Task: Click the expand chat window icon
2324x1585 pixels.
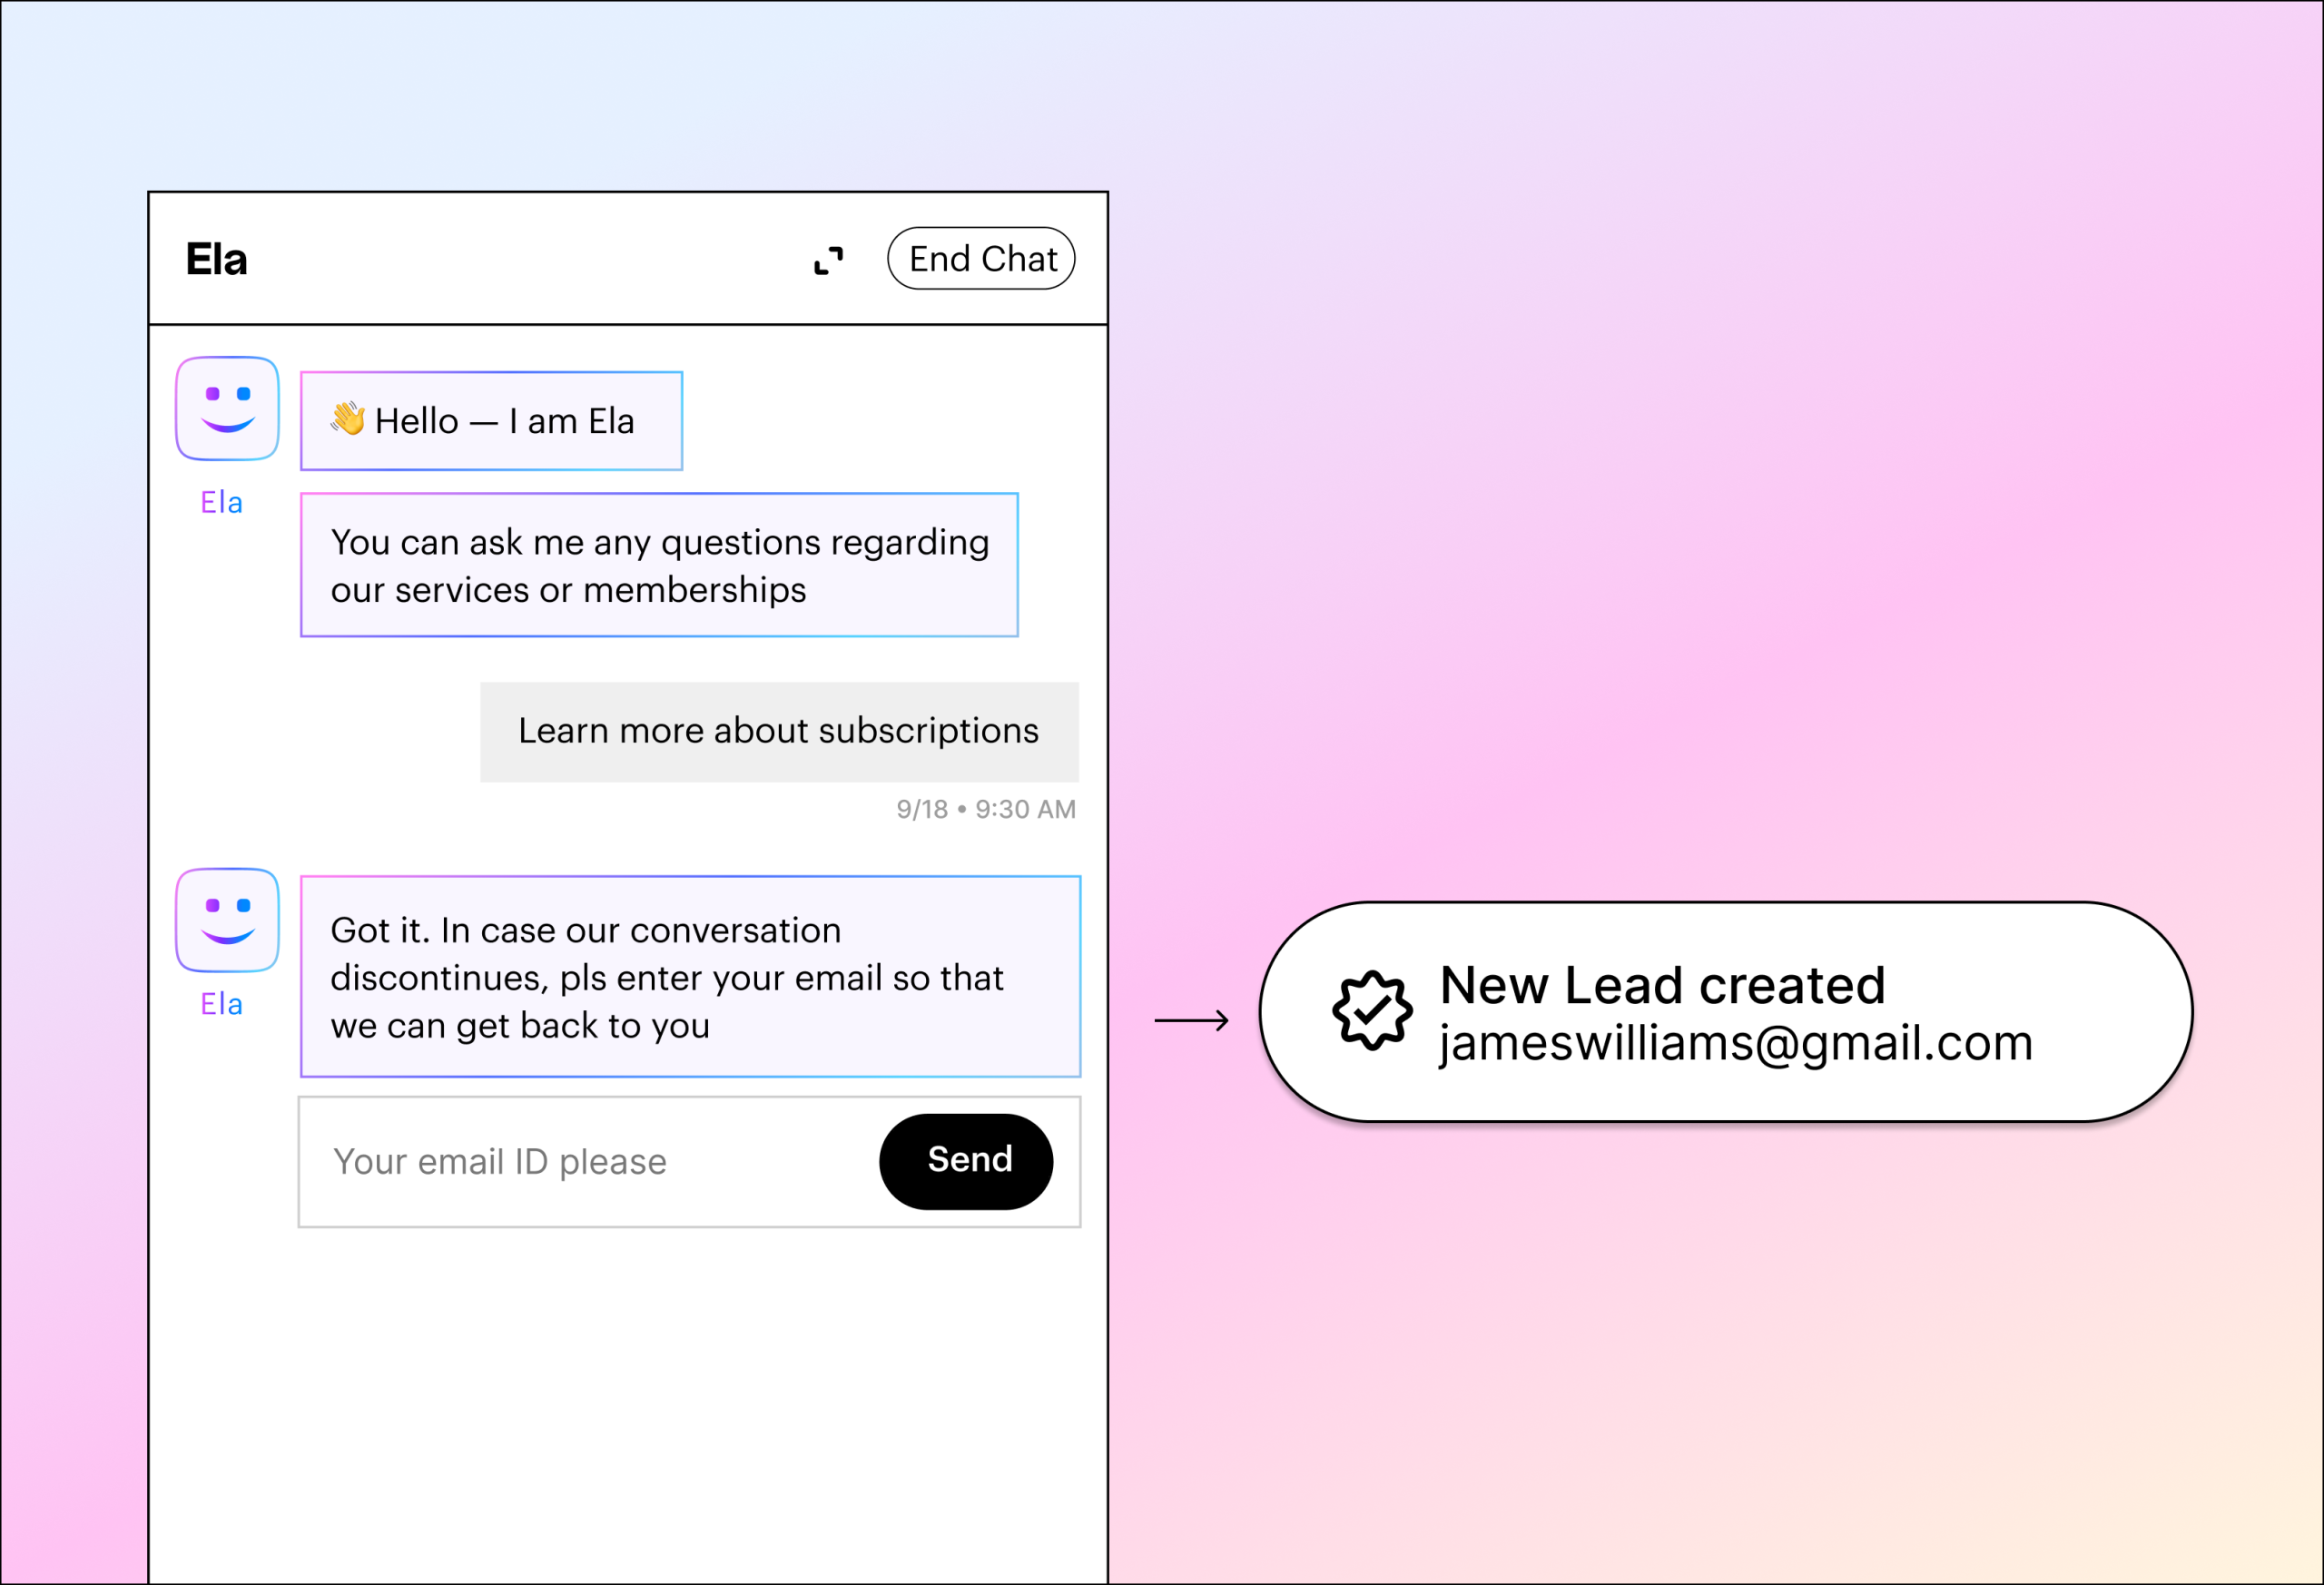Action: [828, 260]
